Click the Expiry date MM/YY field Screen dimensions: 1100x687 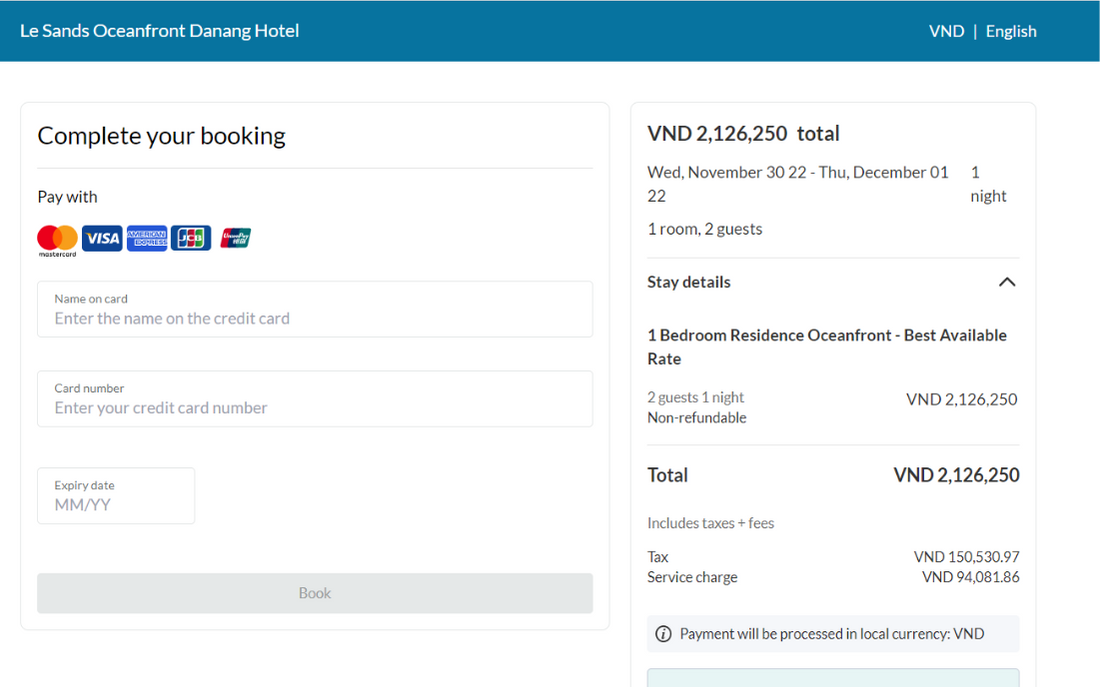(x=116, y=504)
